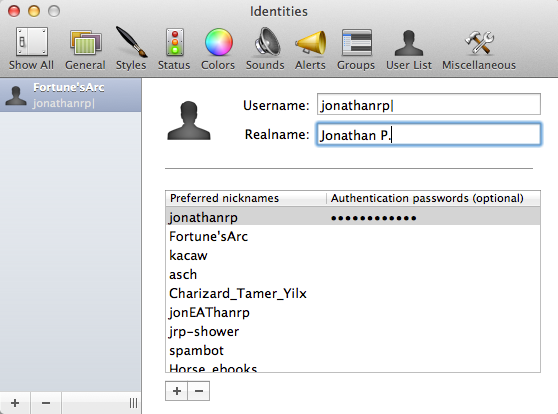This screenshot has width=558, height=414.
Task: Open Alerts megaphone preferences
Action: (x=310, y=49)
